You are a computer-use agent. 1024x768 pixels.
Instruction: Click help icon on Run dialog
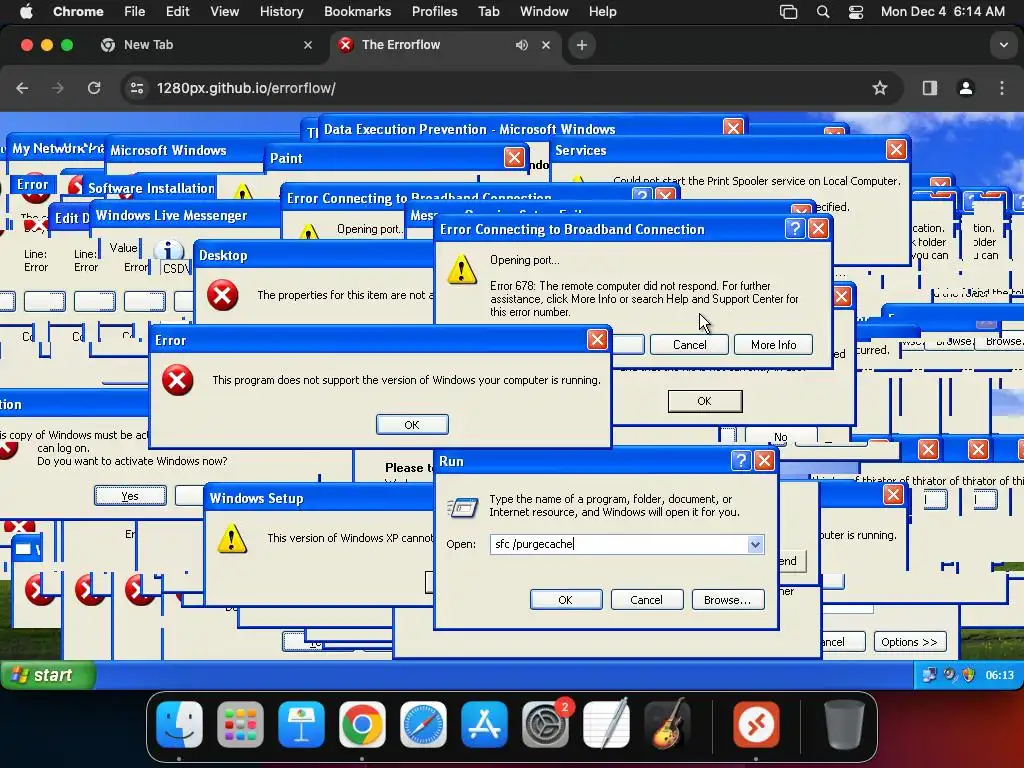pos(741,461)
